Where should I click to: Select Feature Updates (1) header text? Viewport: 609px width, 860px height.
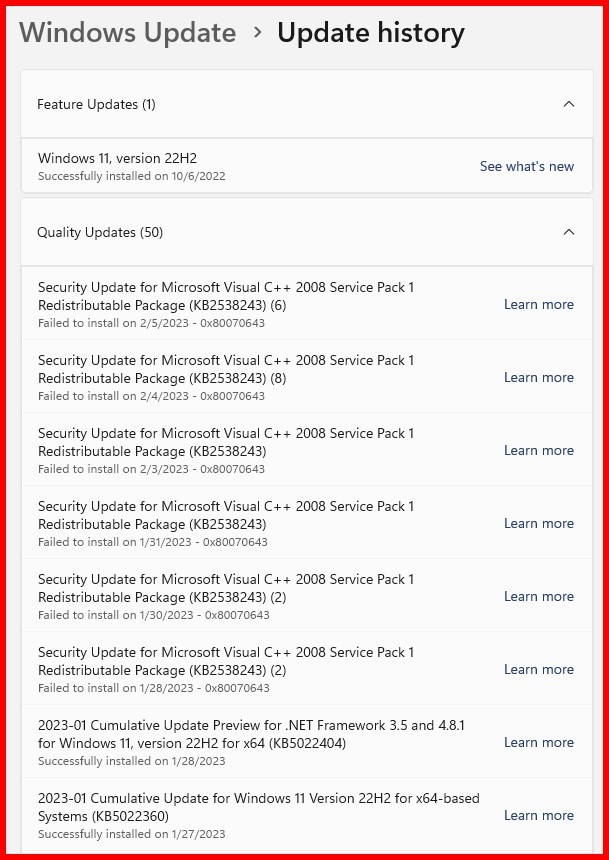pyautogui.click(x=96, y=104)
